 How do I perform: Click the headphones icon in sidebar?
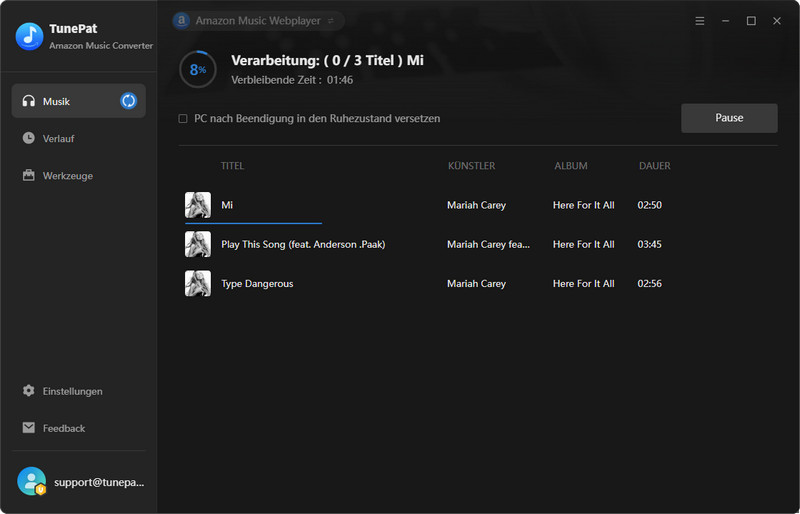click(x=29, y=101)
